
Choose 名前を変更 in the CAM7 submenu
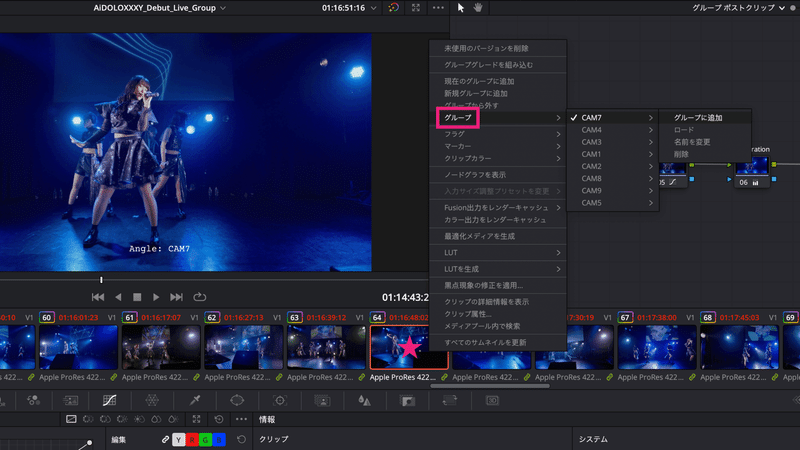[x=705, y=142]
